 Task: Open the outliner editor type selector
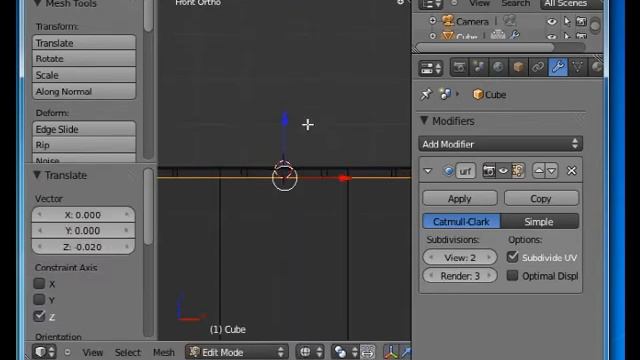[431, 4]
